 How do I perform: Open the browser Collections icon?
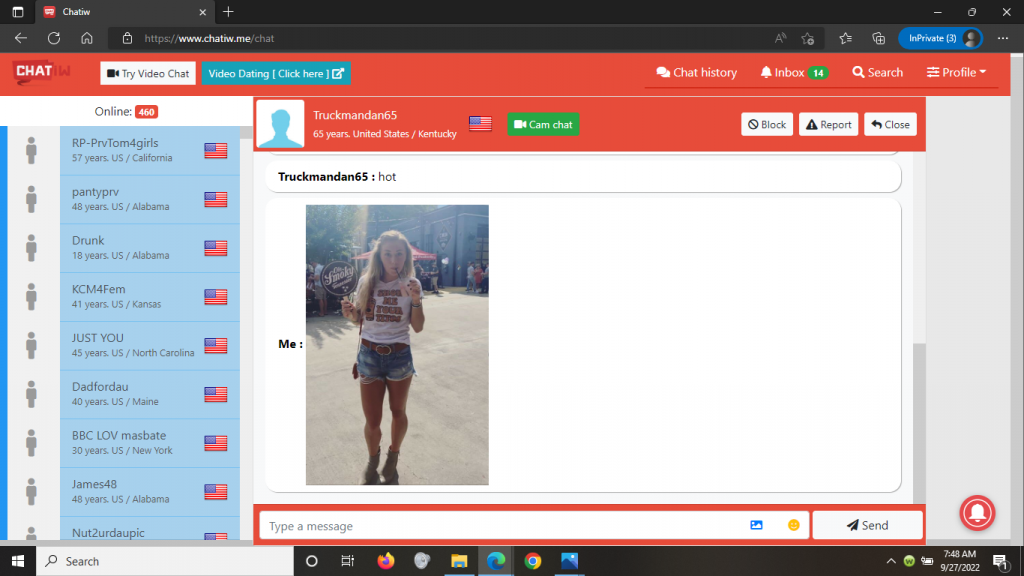[x=879, y=38]
